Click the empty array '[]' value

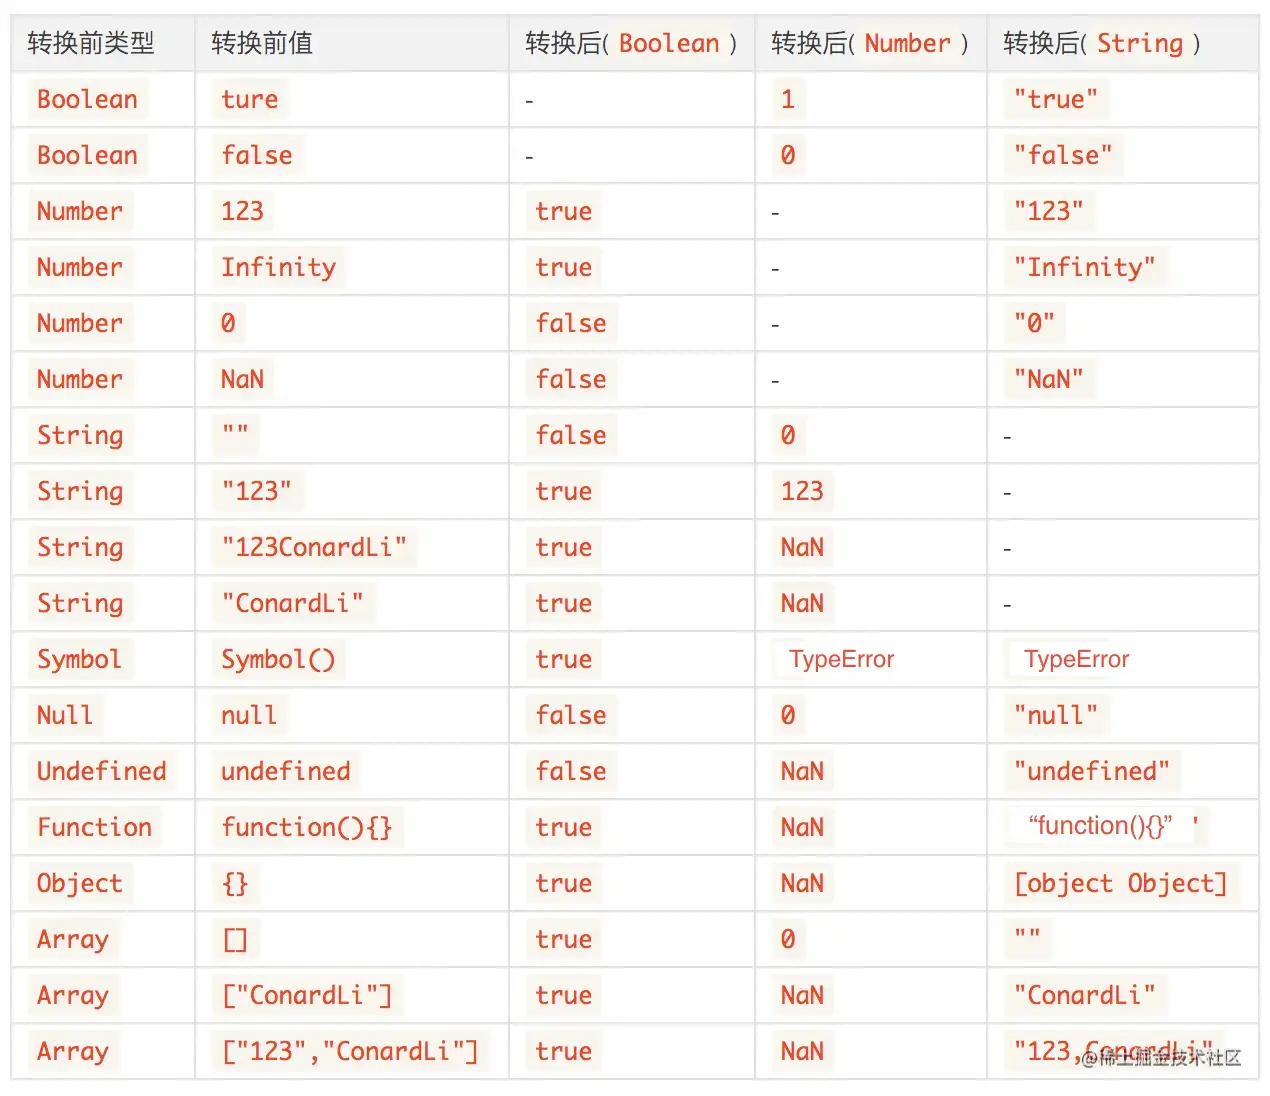pos(235,939)
